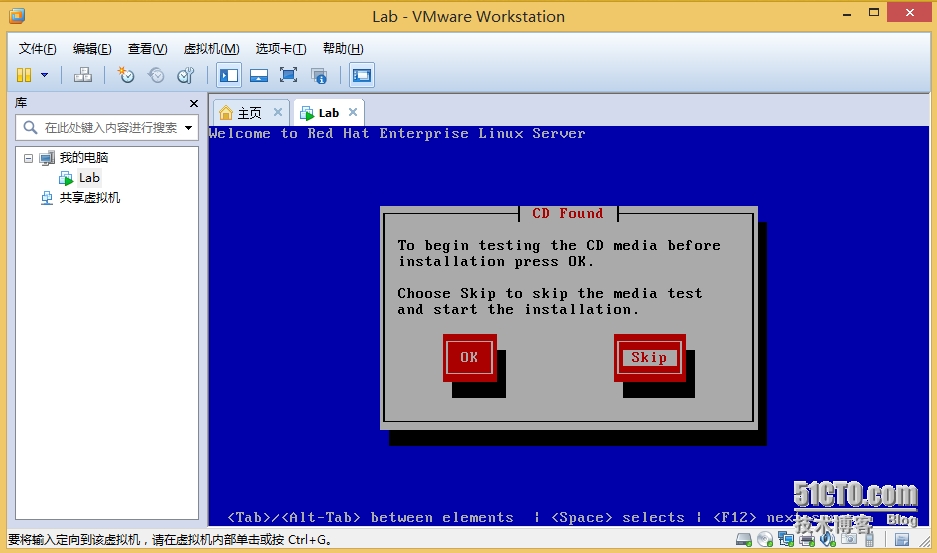Switch to the Lab tab
The height and width of the screenshot is (553, 937).
pyautogui.click(x=329, y=113)
